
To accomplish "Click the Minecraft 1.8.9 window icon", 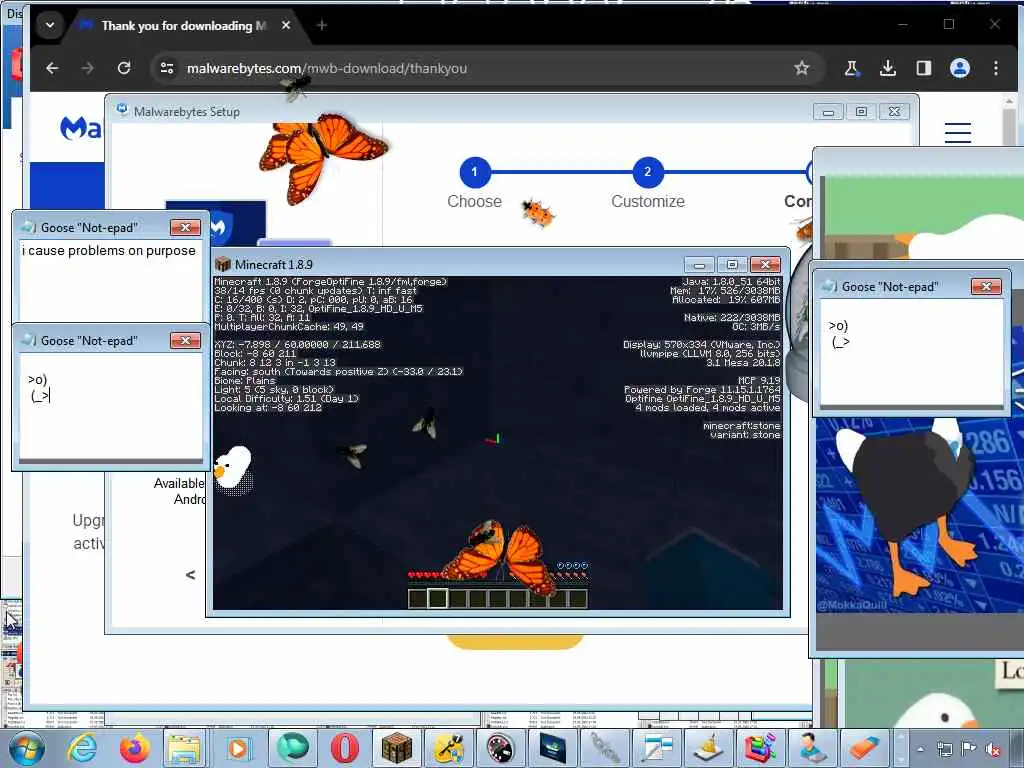I will (x=223, y=264).
